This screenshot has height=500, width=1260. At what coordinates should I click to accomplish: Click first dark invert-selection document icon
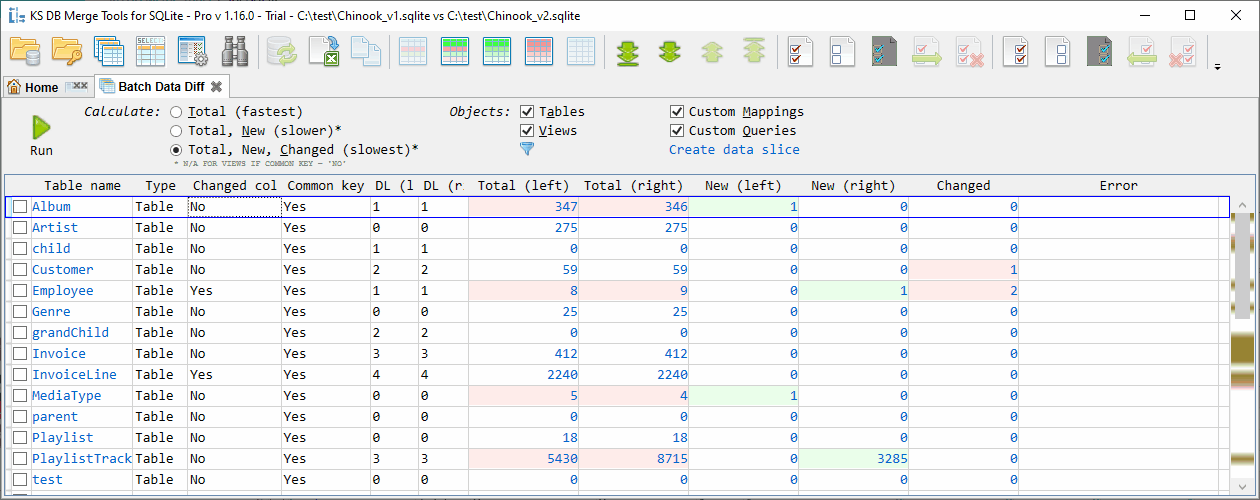coord(886,51)
